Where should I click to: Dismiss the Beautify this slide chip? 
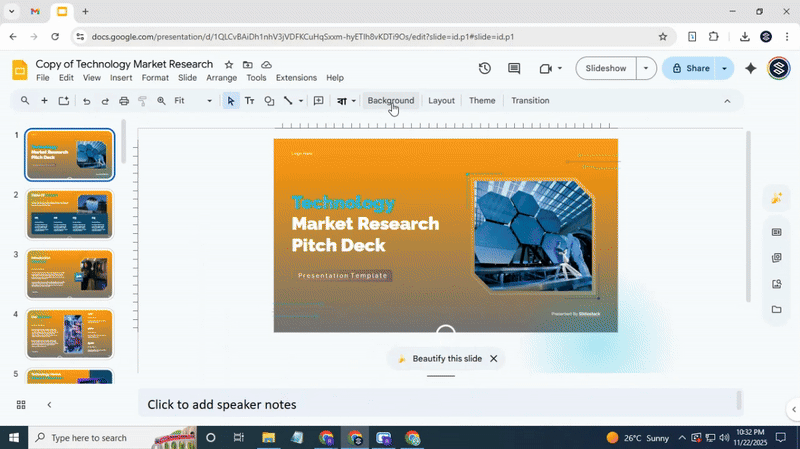(x=493, y=358)
